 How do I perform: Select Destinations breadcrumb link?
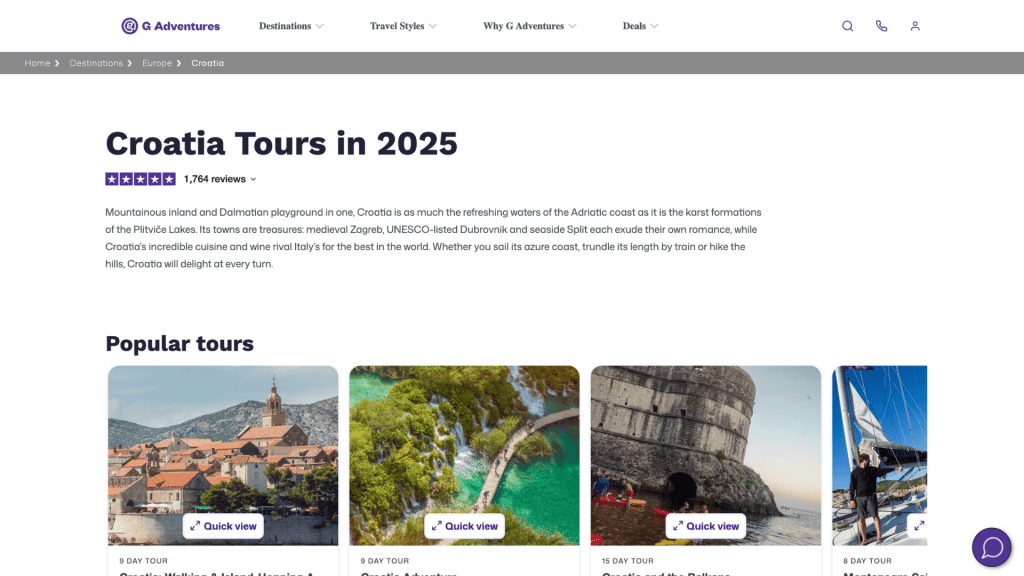point(96,63)
